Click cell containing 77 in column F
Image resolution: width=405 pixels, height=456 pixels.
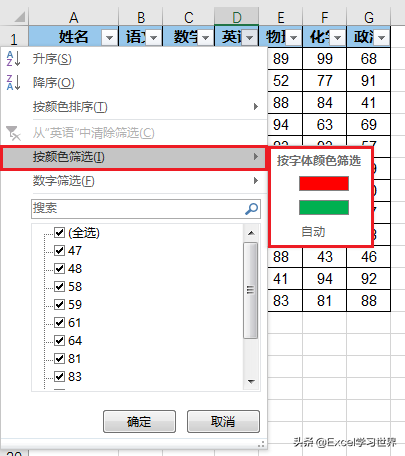325,81
